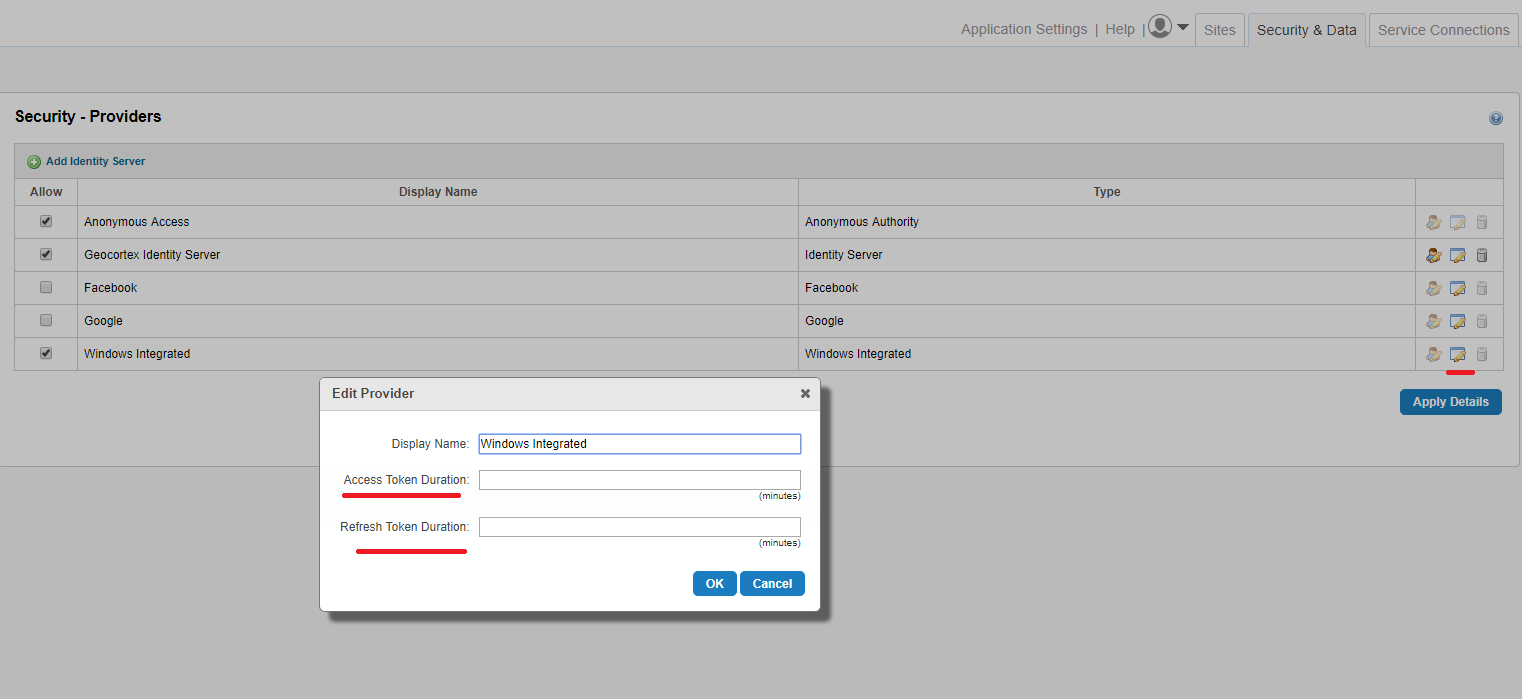Click the trash icon in Google row

point(1482,321)
